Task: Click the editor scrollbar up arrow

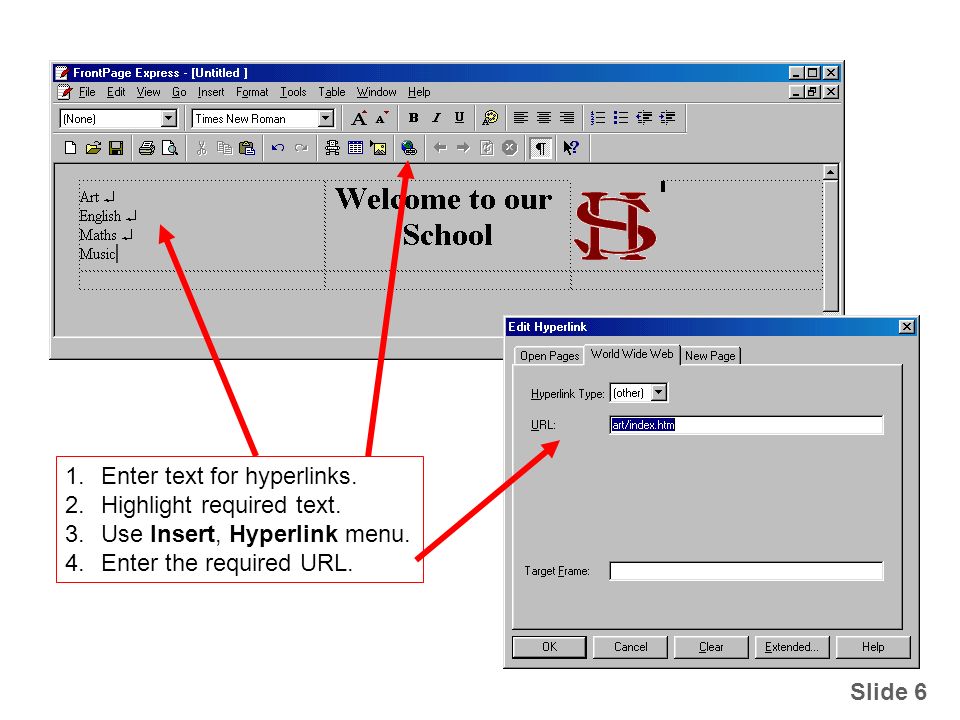Action: point(830,172)
